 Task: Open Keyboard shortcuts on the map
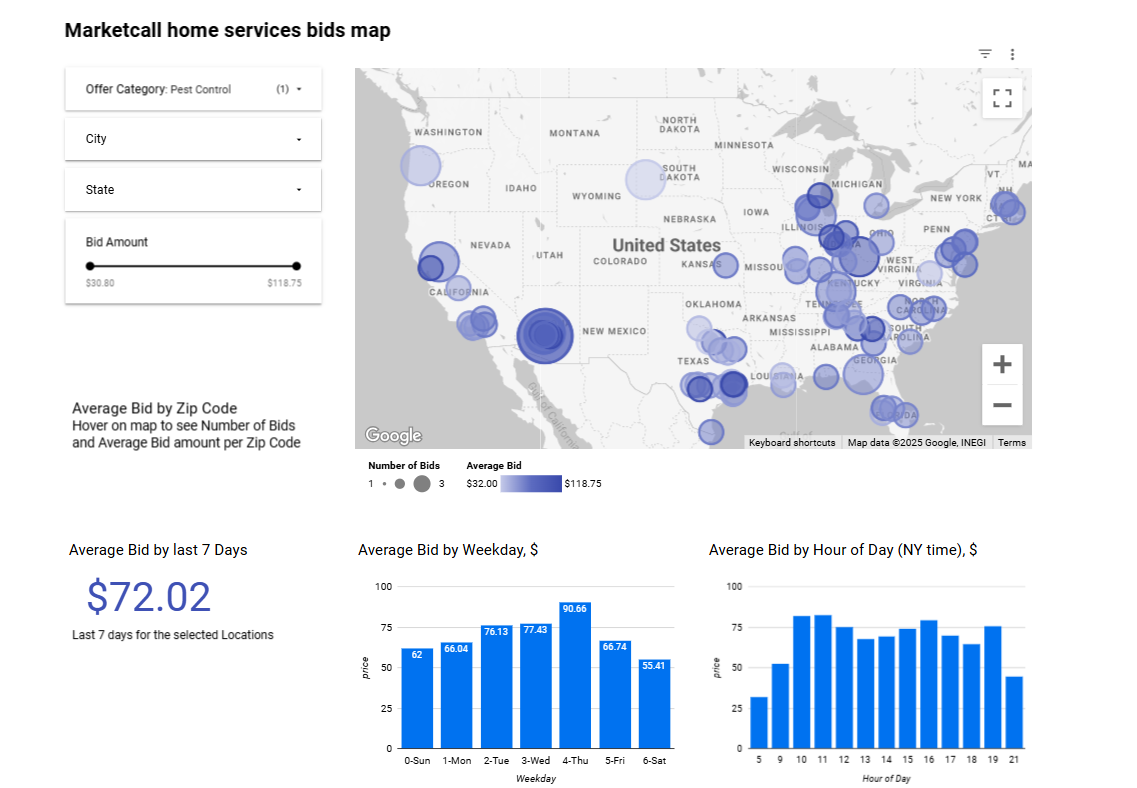792,442
